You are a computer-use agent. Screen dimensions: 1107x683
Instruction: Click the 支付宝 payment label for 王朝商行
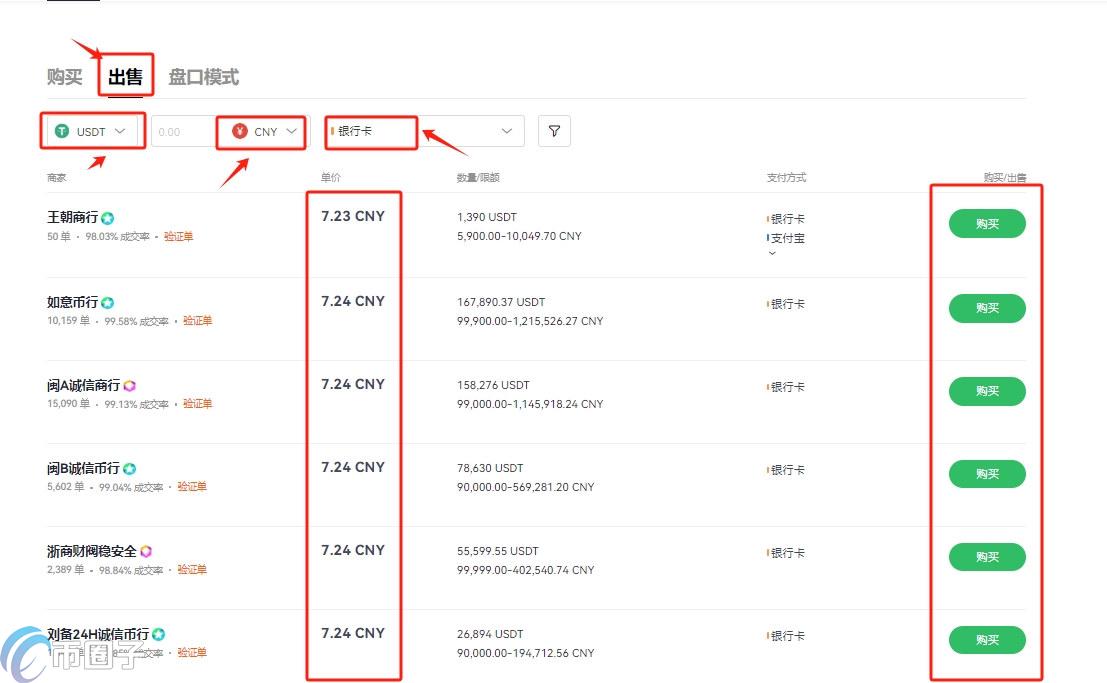(788, 239)
